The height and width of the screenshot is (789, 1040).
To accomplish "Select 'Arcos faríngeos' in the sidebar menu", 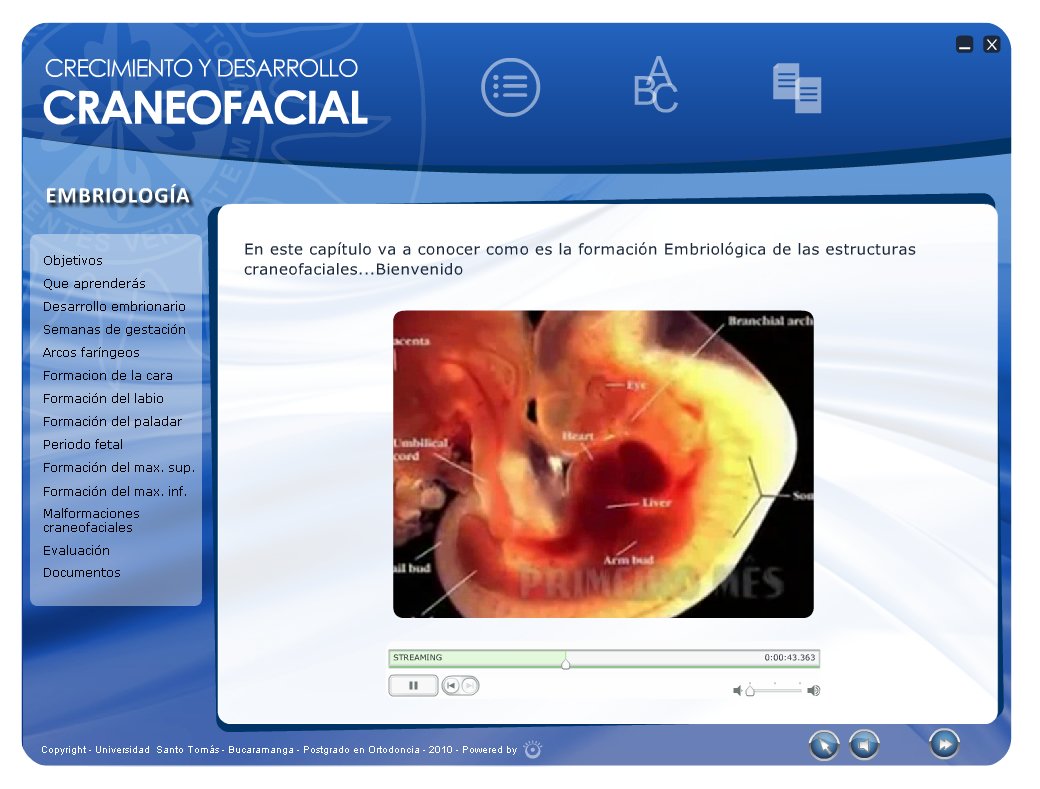I will pos(91,352).
